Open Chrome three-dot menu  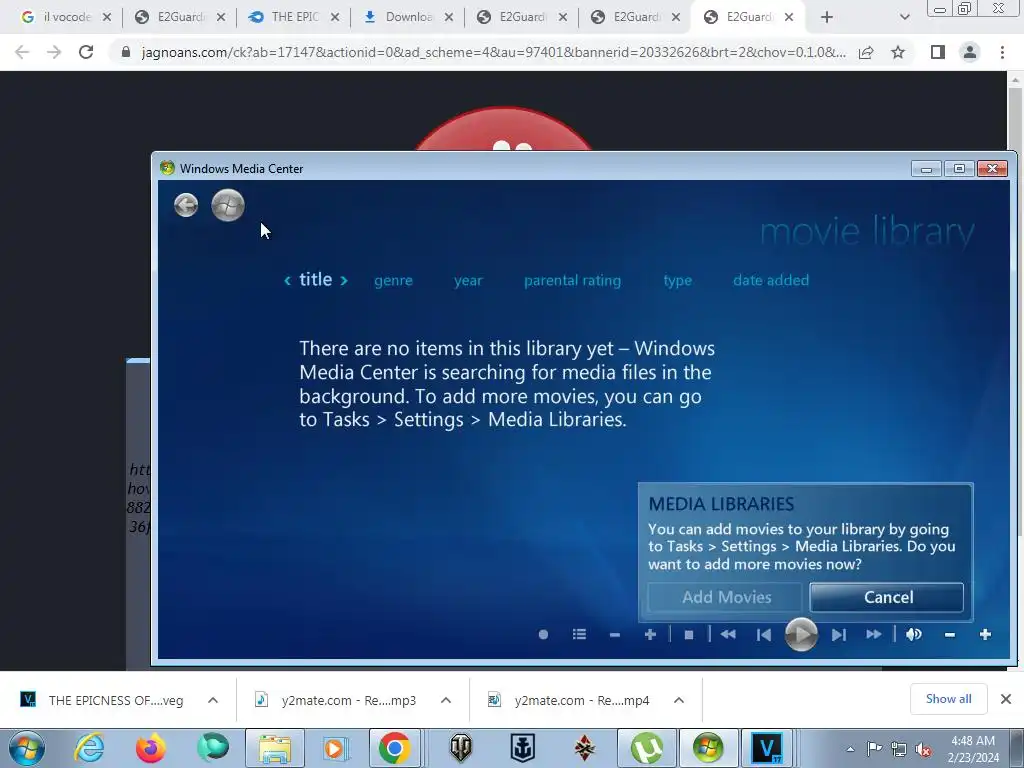(x=1002, y=52)
